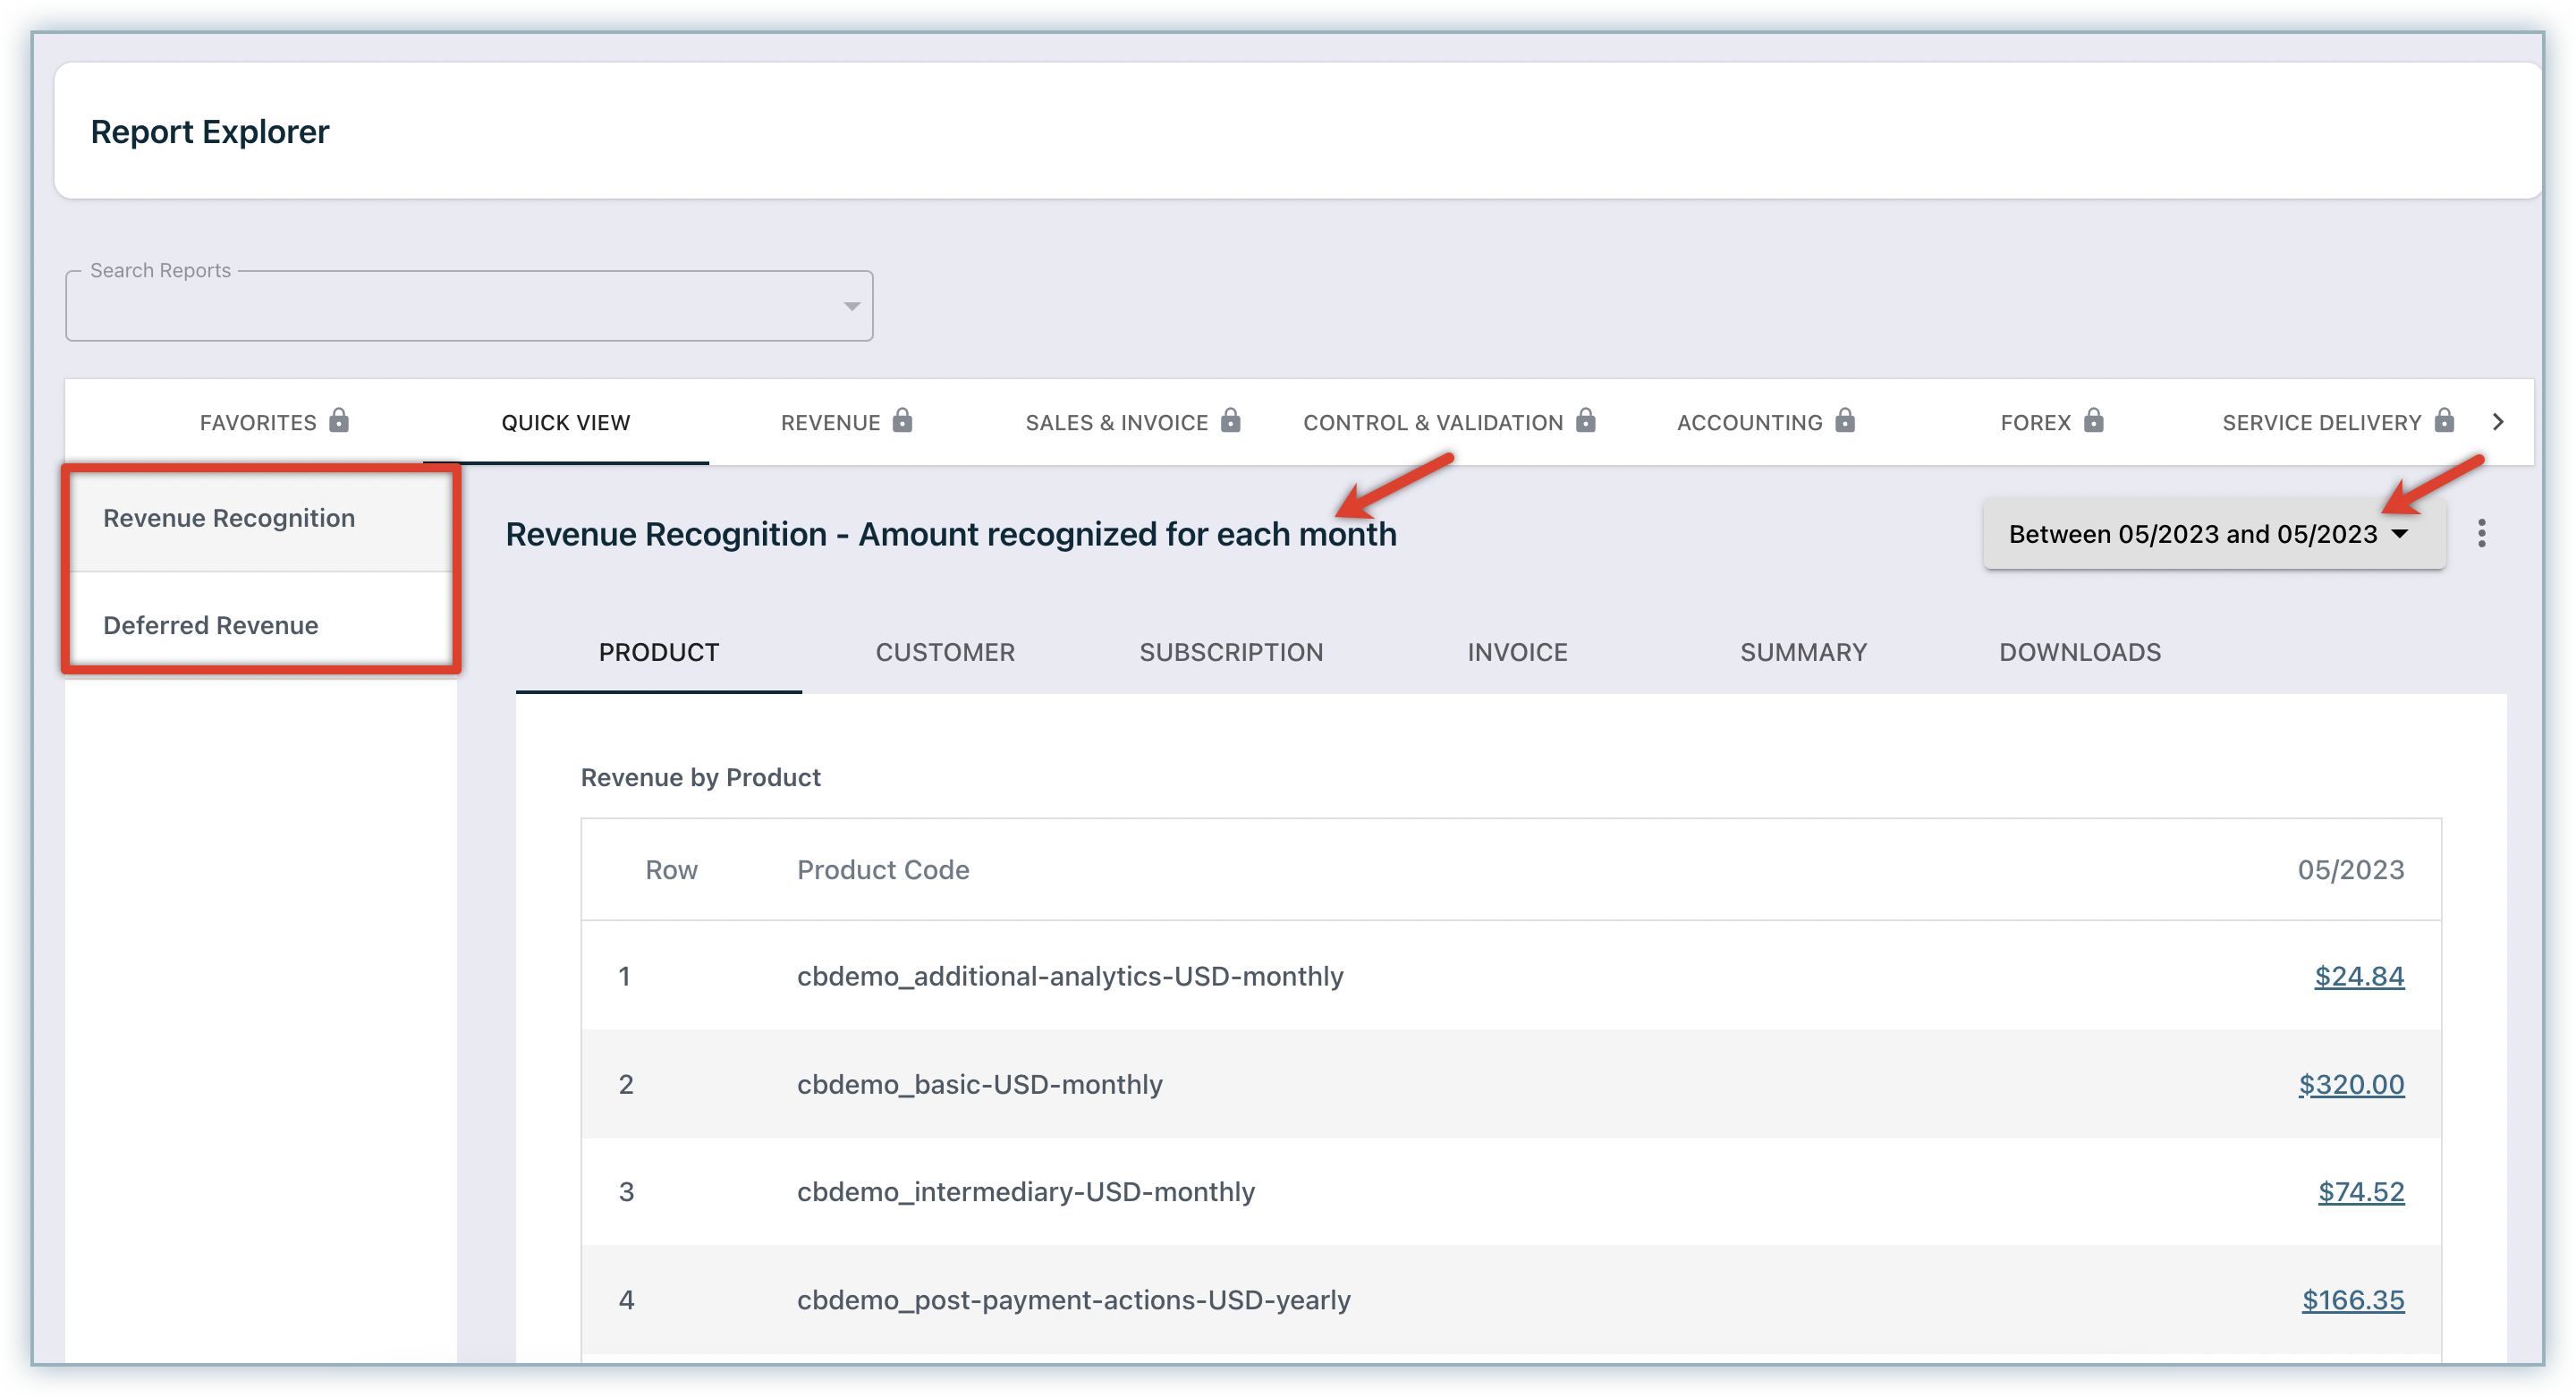Screen dimensions: 2576x1397
Task: Click the Product Code column header
Action: [883, 870]
